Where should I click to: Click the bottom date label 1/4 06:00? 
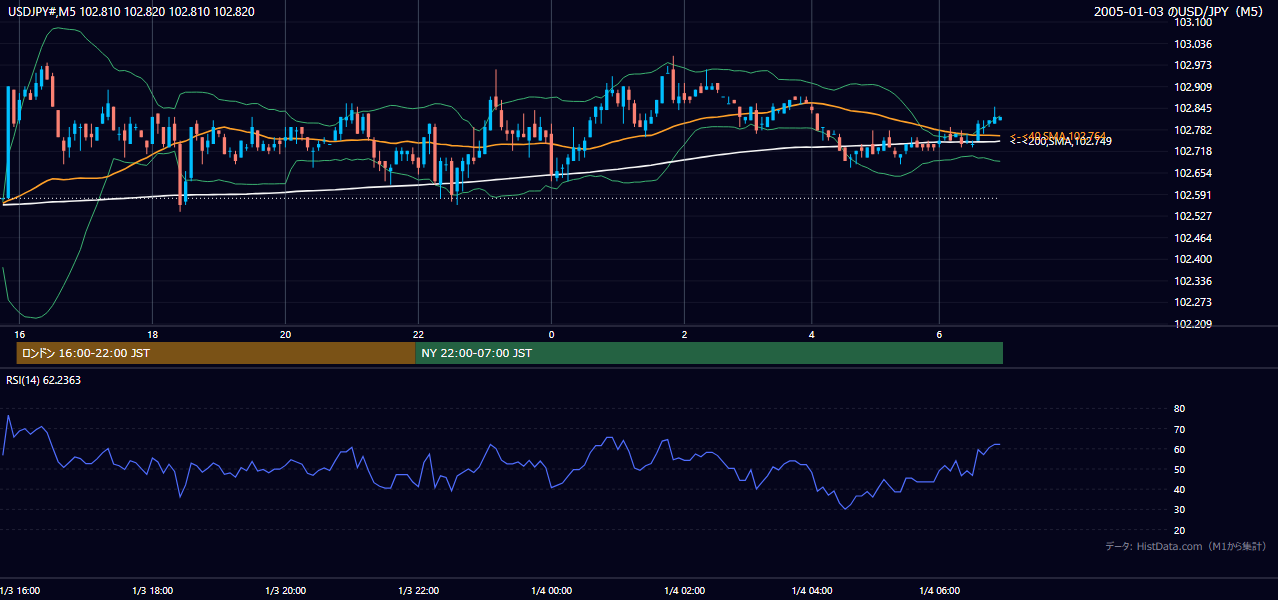939,591
